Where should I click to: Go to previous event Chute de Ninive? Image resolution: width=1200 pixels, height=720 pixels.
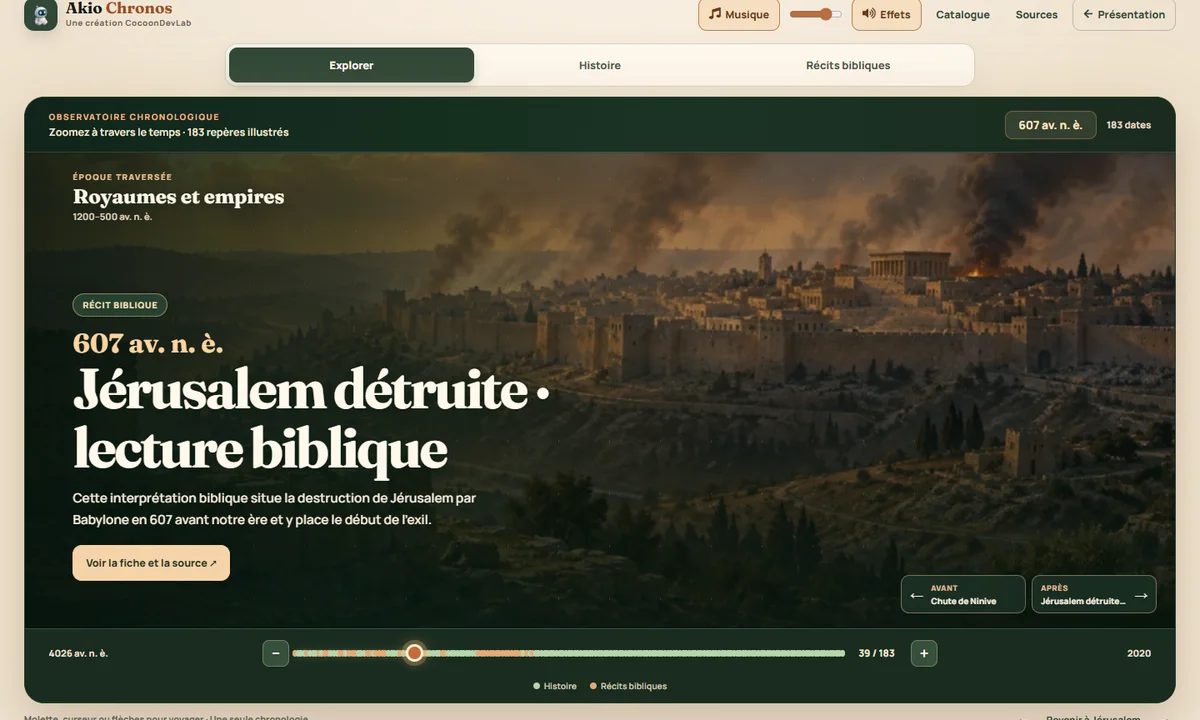963,594
